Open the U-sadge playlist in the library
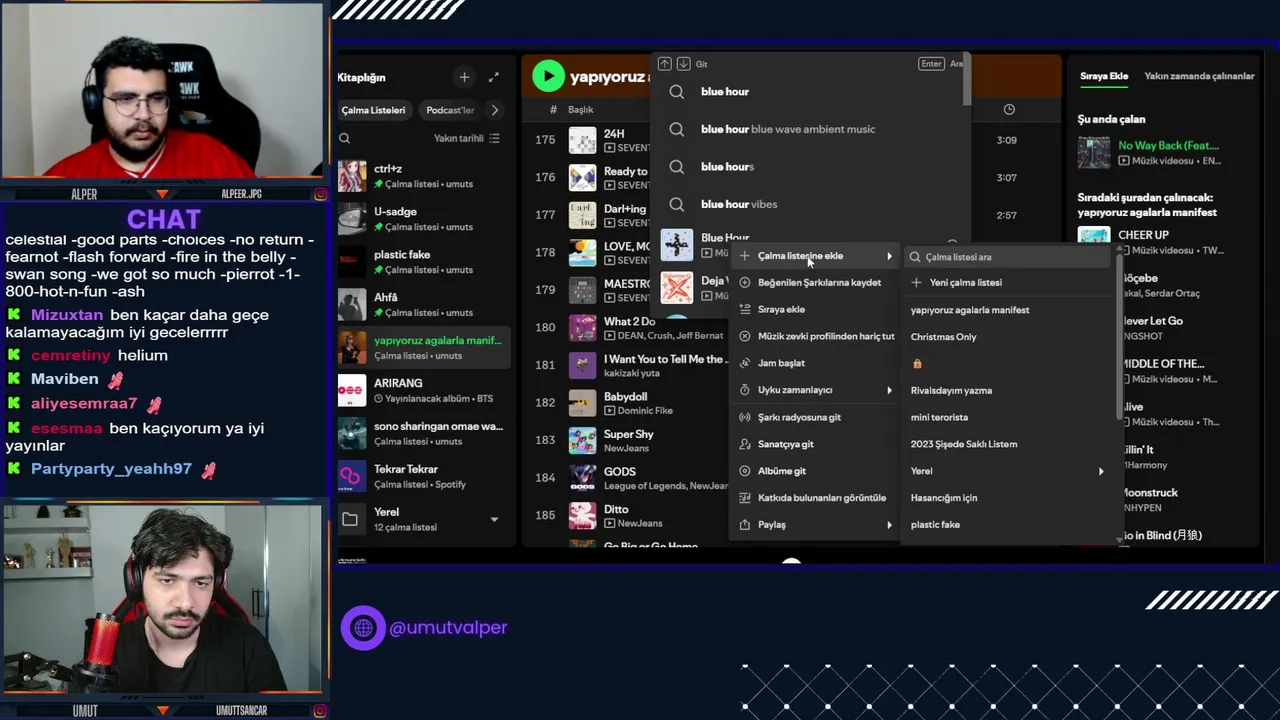Image resolution: width=1280 pixels, height=720 pixels. 424,219
